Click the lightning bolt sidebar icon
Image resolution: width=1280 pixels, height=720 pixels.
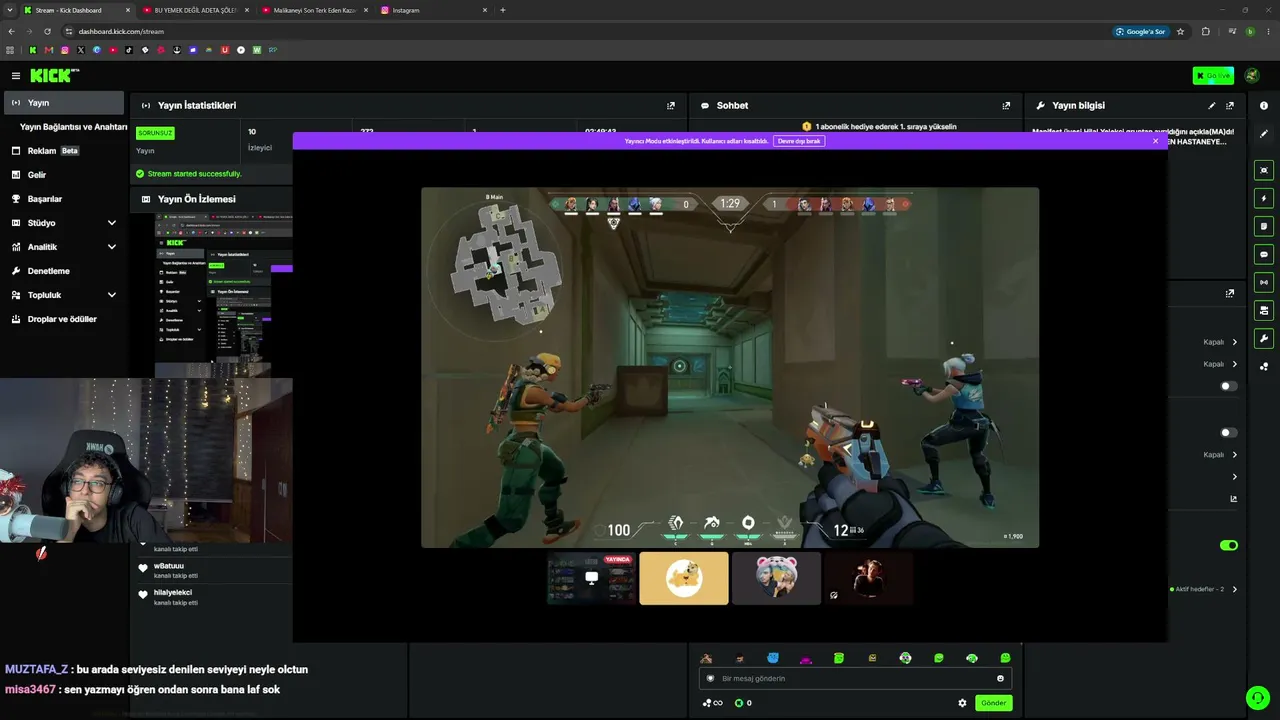coord(1264,198)
